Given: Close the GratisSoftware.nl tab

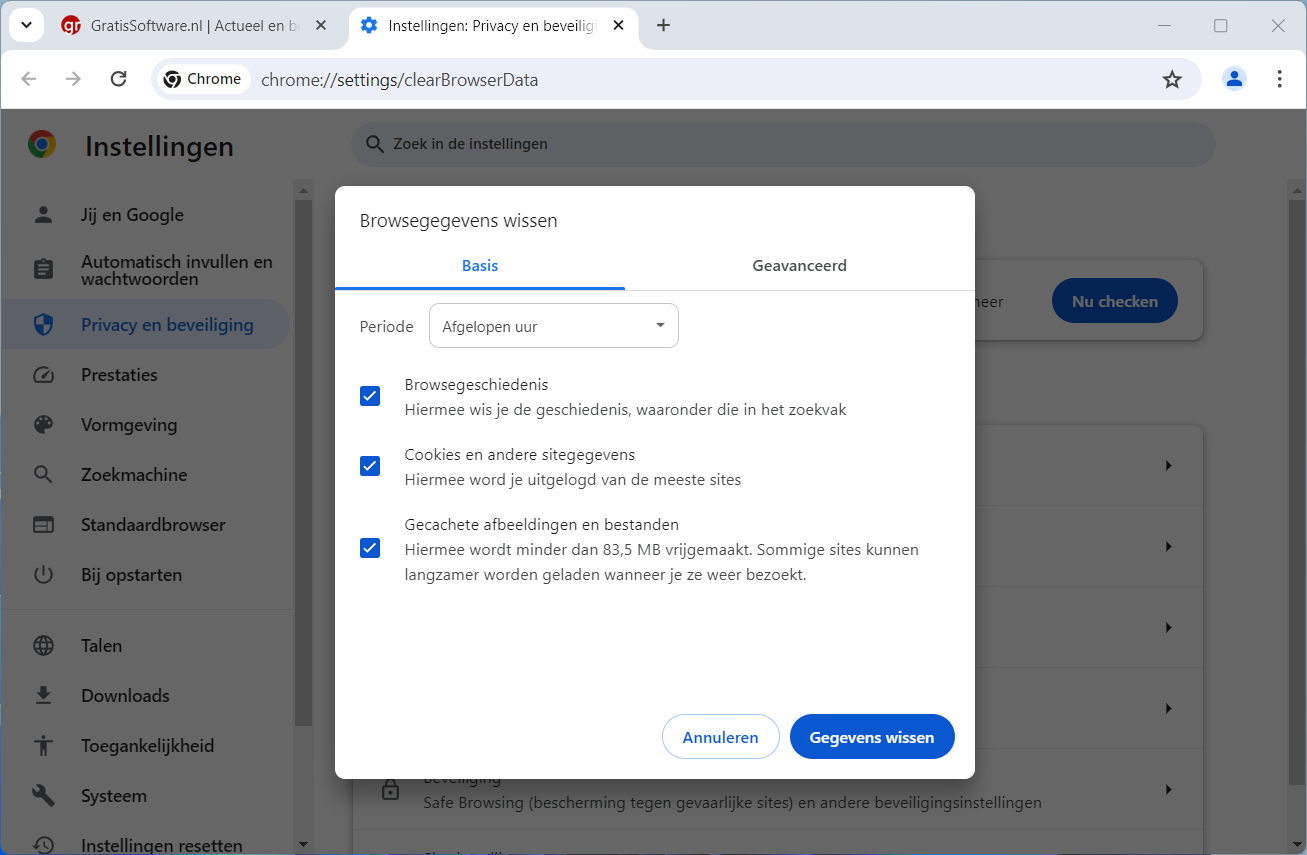Looking at the screenshot, I should 320,26.
